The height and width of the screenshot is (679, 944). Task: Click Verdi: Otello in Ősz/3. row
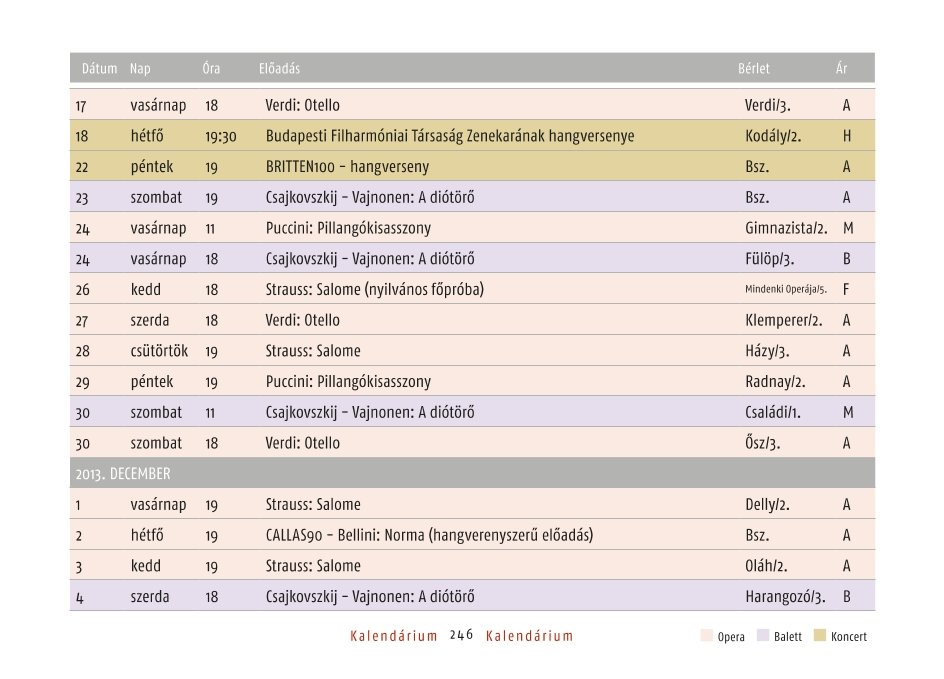[x=302, y=443]
